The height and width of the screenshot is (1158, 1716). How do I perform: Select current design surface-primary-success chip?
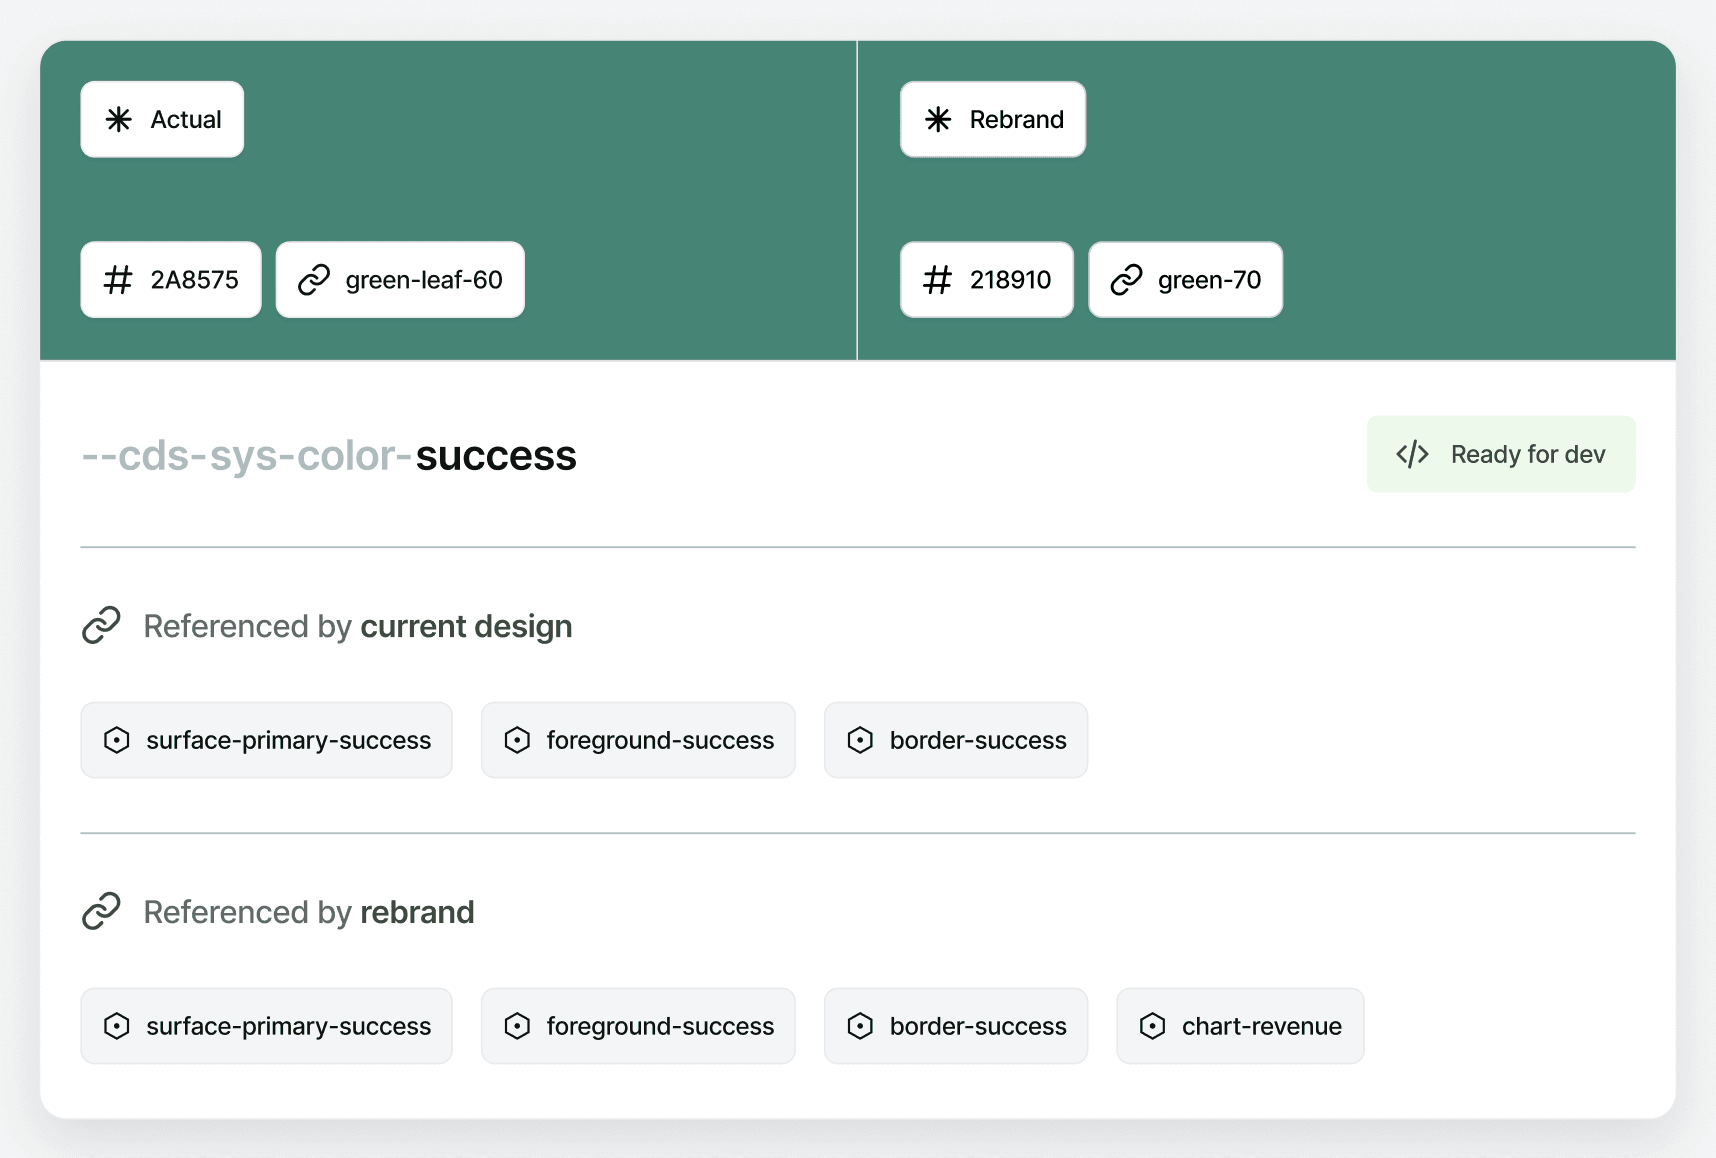click(x=266, y=740)
